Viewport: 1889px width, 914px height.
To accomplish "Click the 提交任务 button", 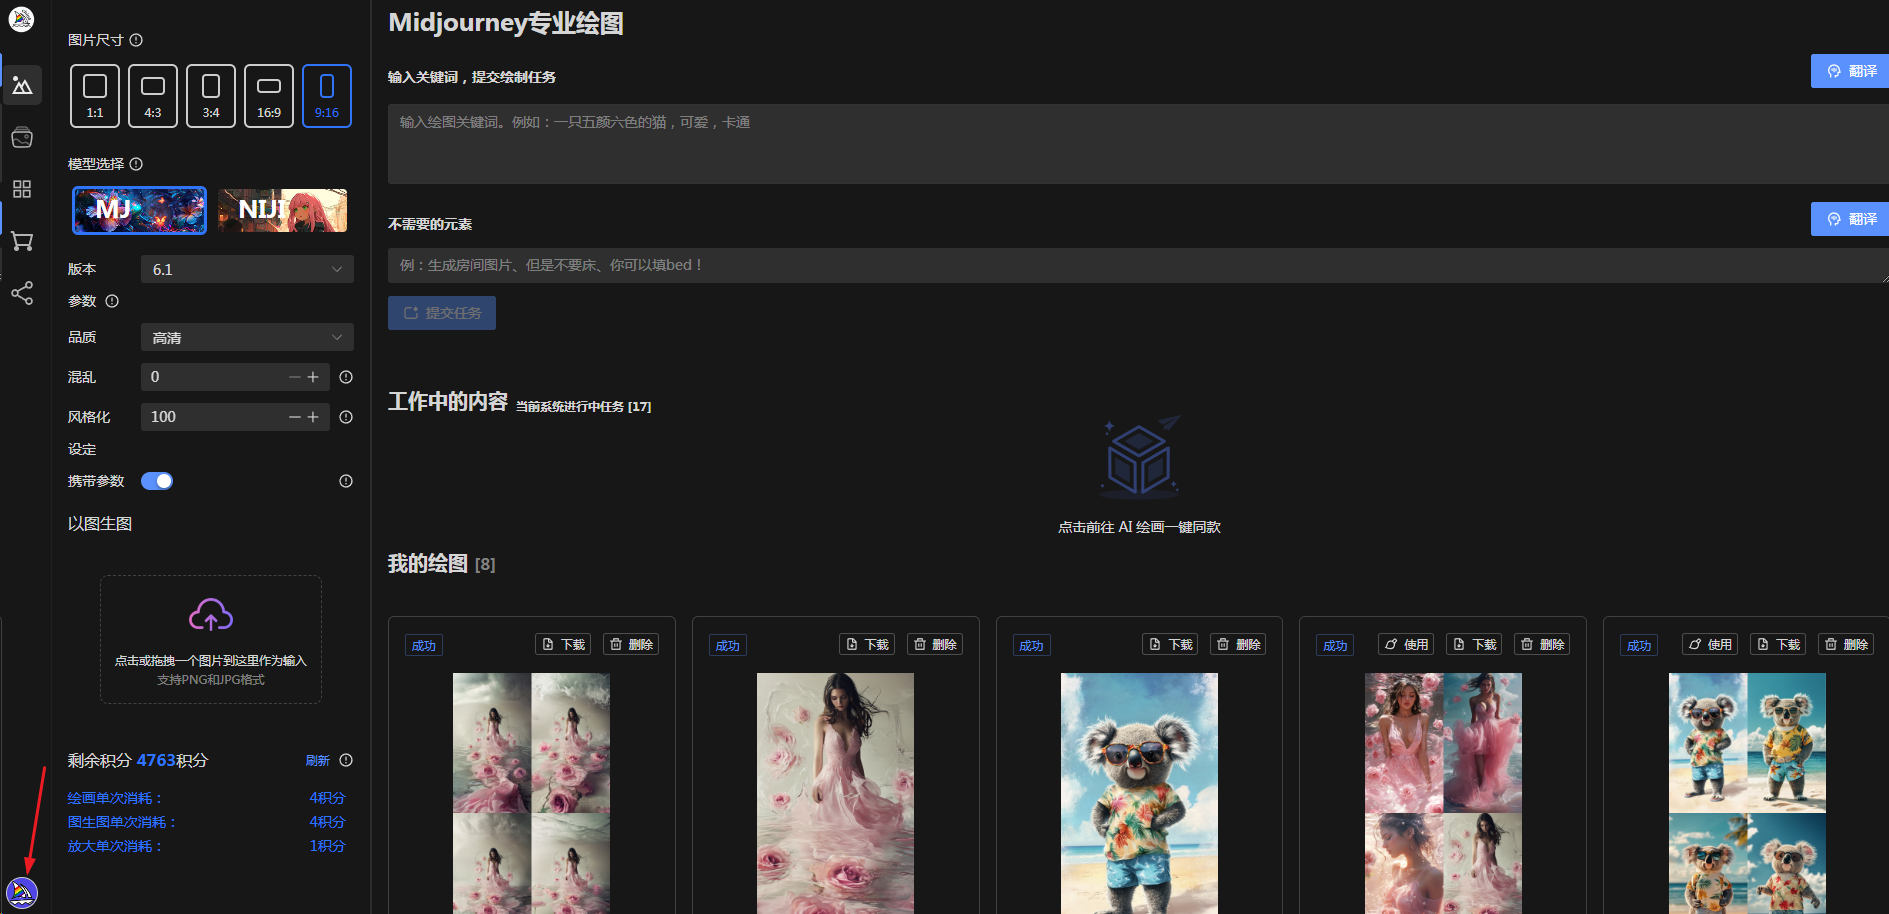I will point(442,313).
